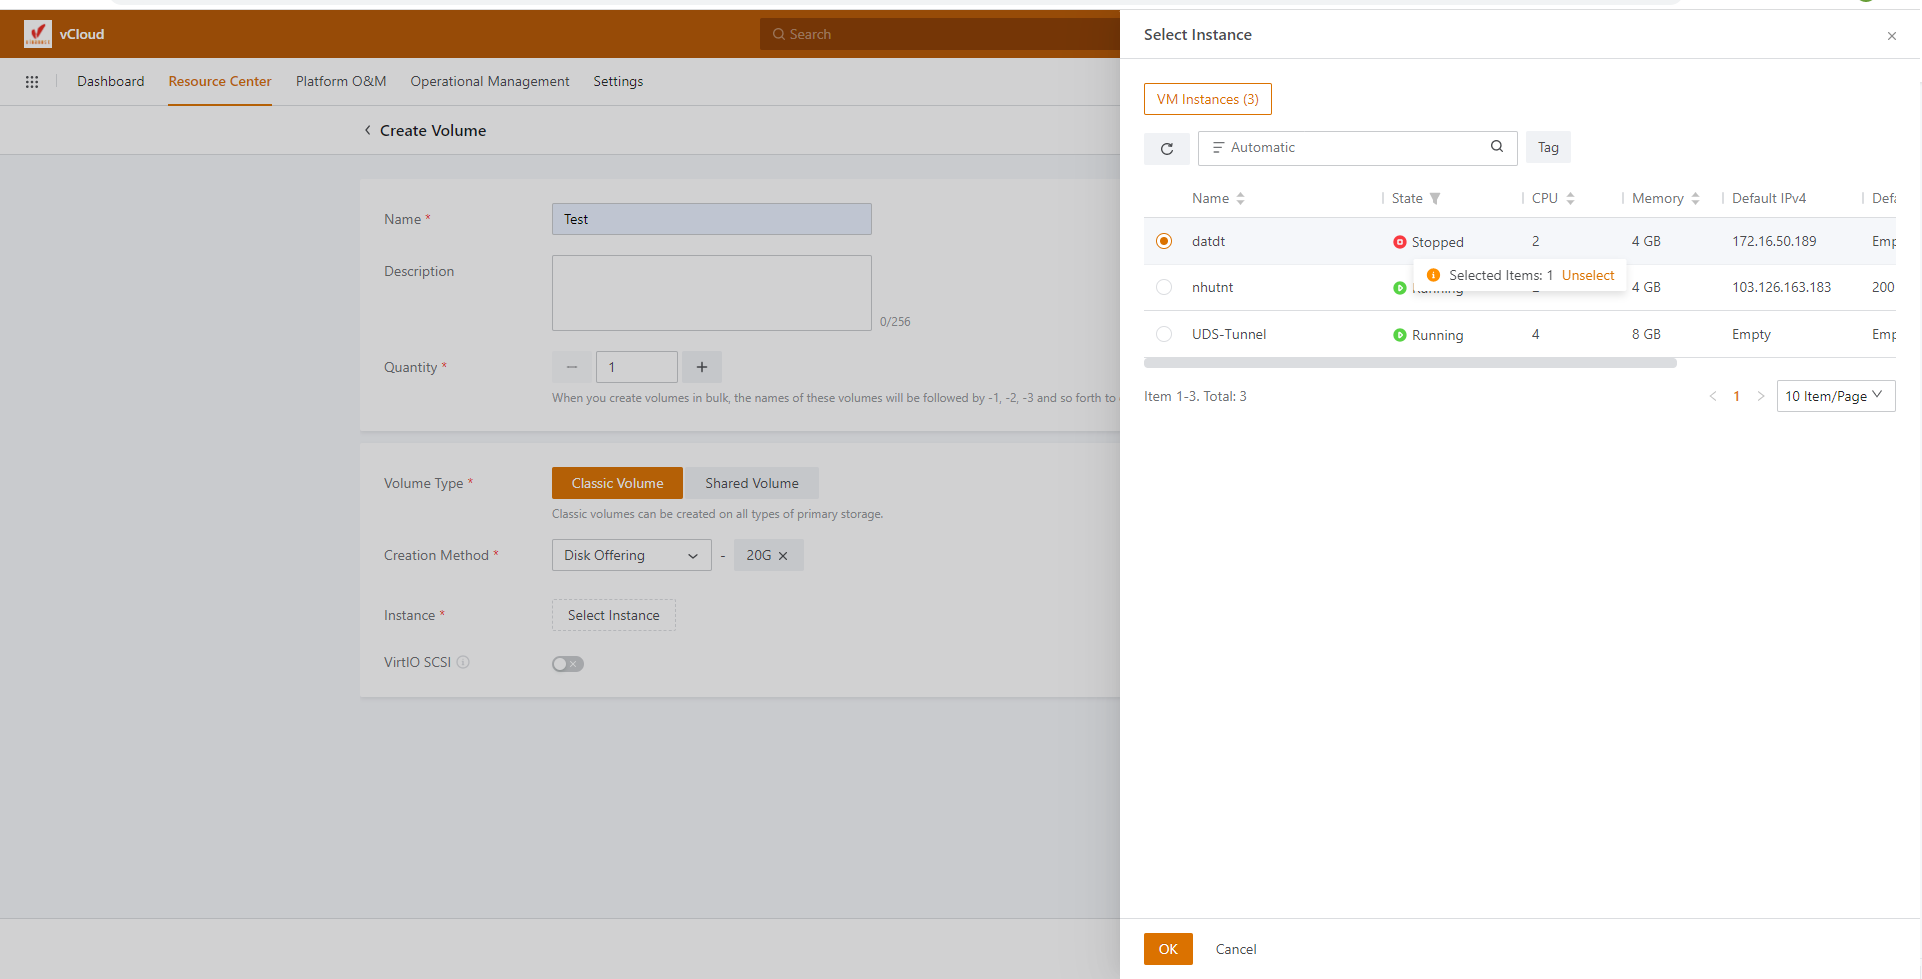Sort instances by Name column arrows
Viewport: 1922px width, 979px height.
pyautogui.click(x=1240, y=199)
